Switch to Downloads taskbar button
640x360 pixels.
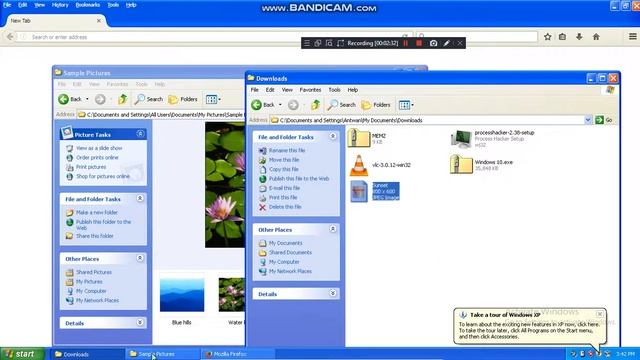click(x=87, y=354)
